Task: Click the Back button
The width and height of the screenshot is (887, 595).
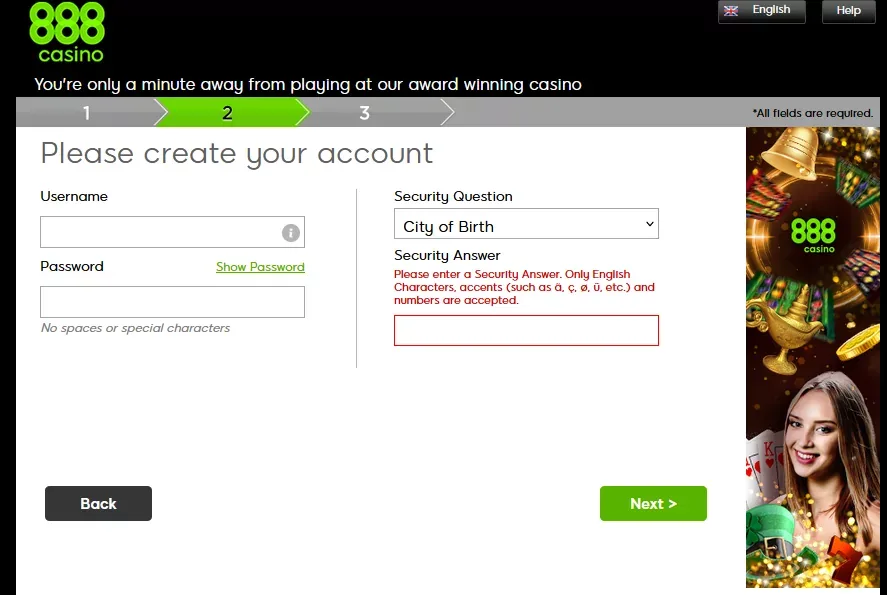Action: click(x=98, y=503)
